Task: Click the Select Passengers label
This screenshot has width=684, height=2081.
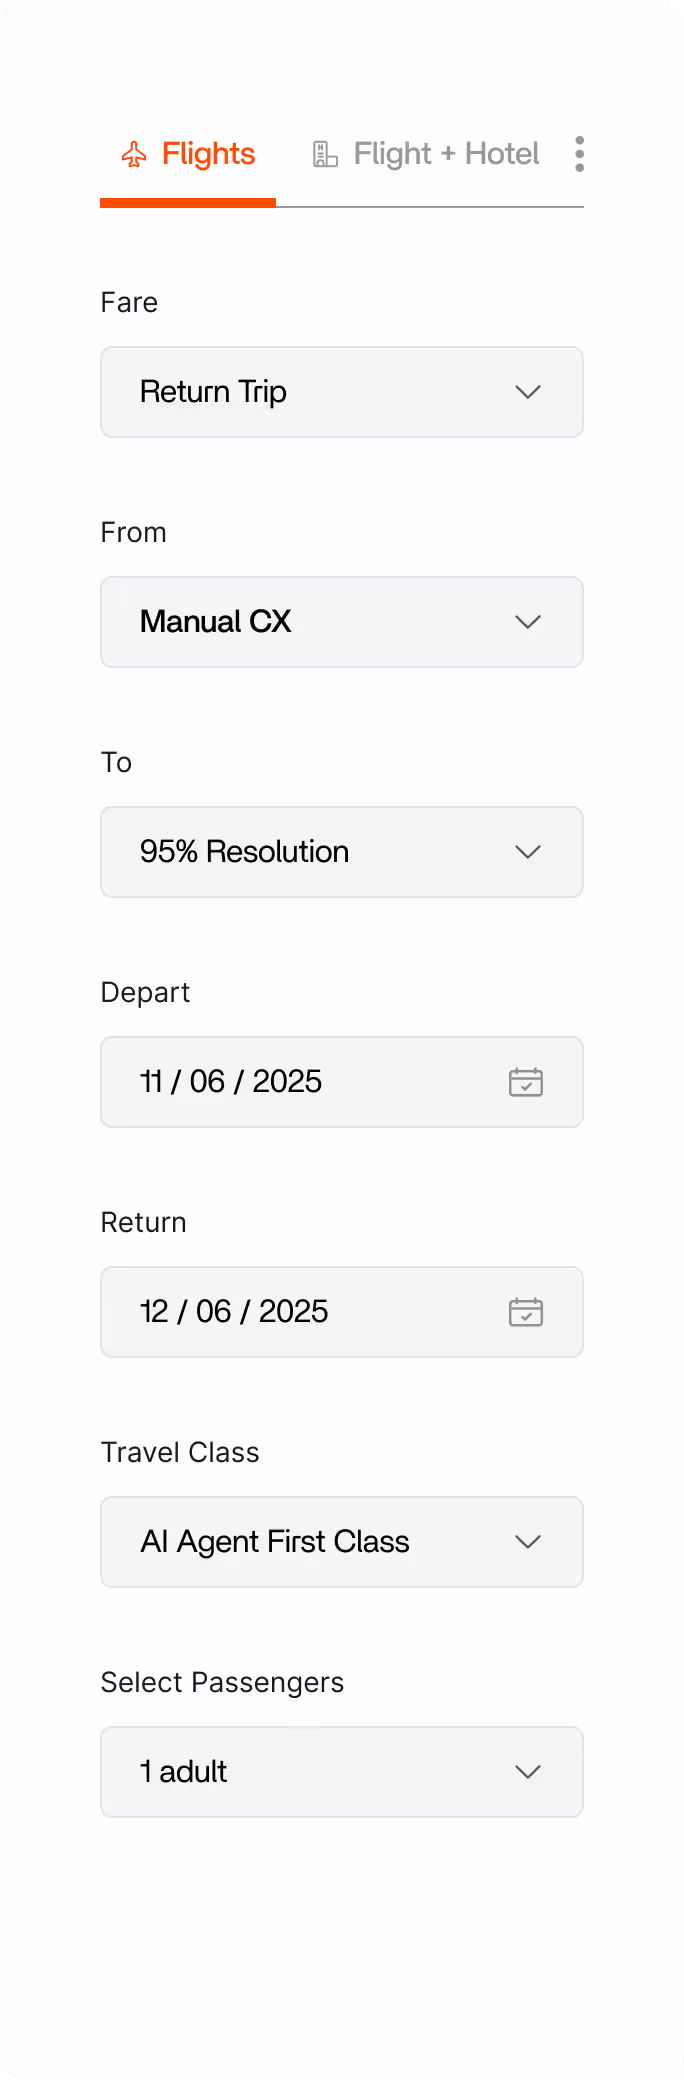Action: pyautogui.click(x=222, y=1683)
